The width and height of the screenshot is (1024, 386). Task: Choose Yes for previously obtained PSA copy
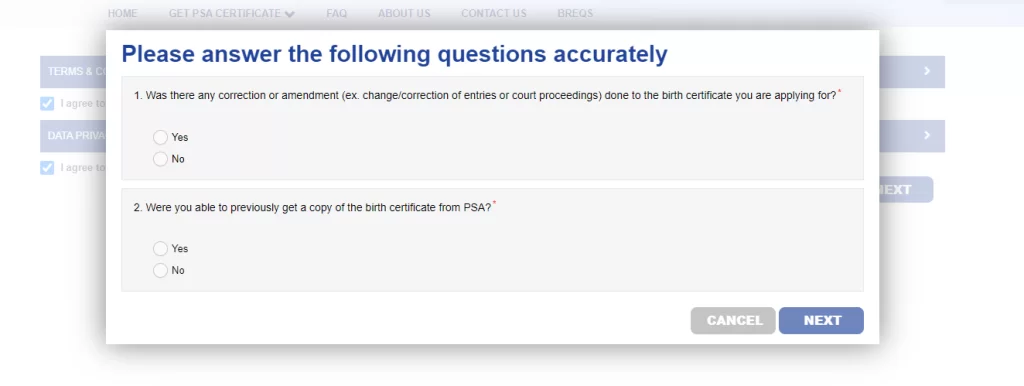[x=160, y=248]
